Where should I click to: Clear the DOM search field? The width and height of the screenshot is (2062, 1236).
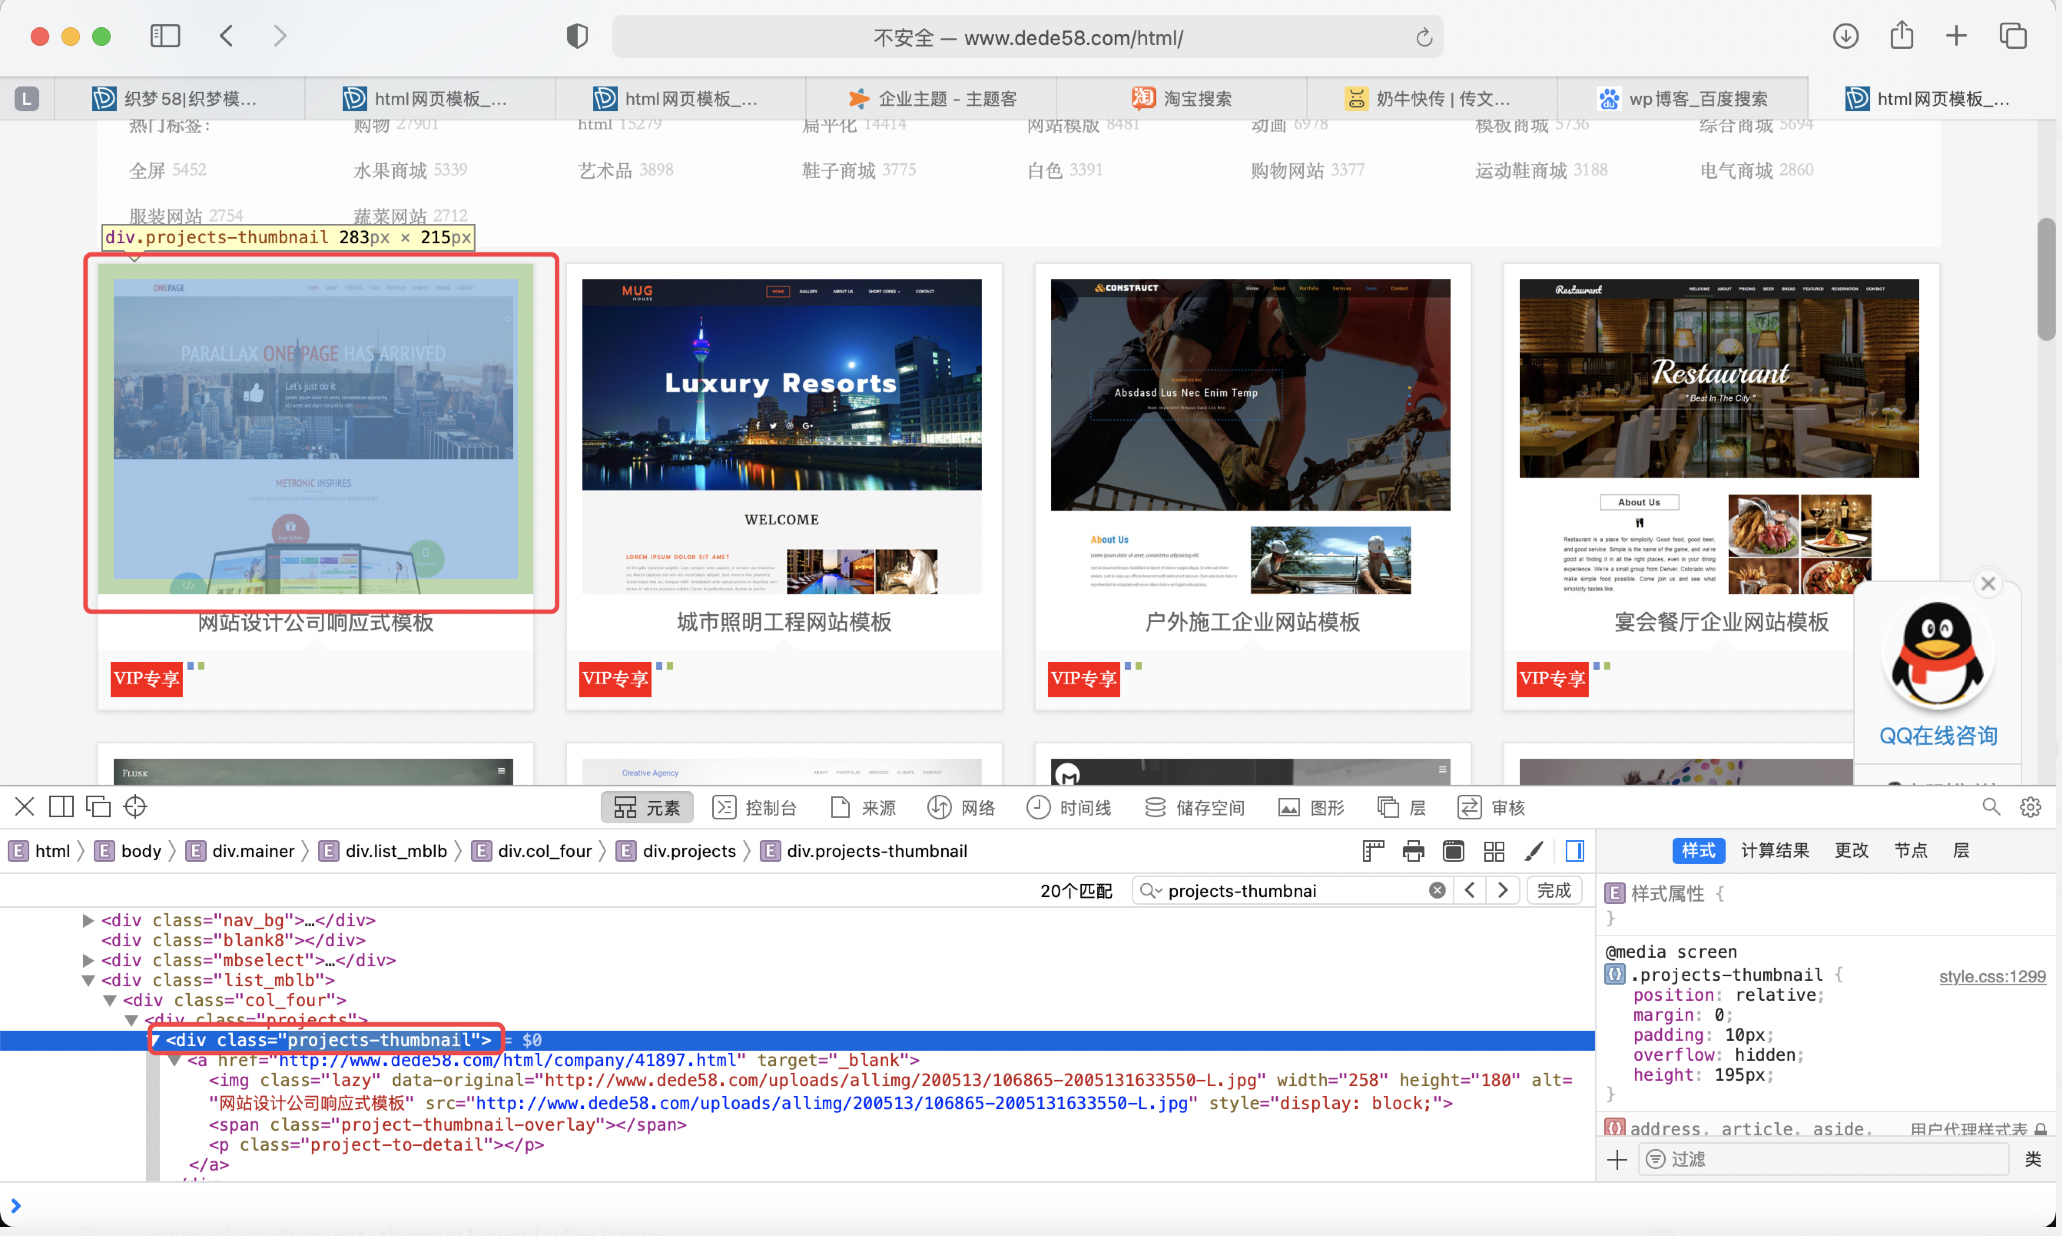[1437, 890]
